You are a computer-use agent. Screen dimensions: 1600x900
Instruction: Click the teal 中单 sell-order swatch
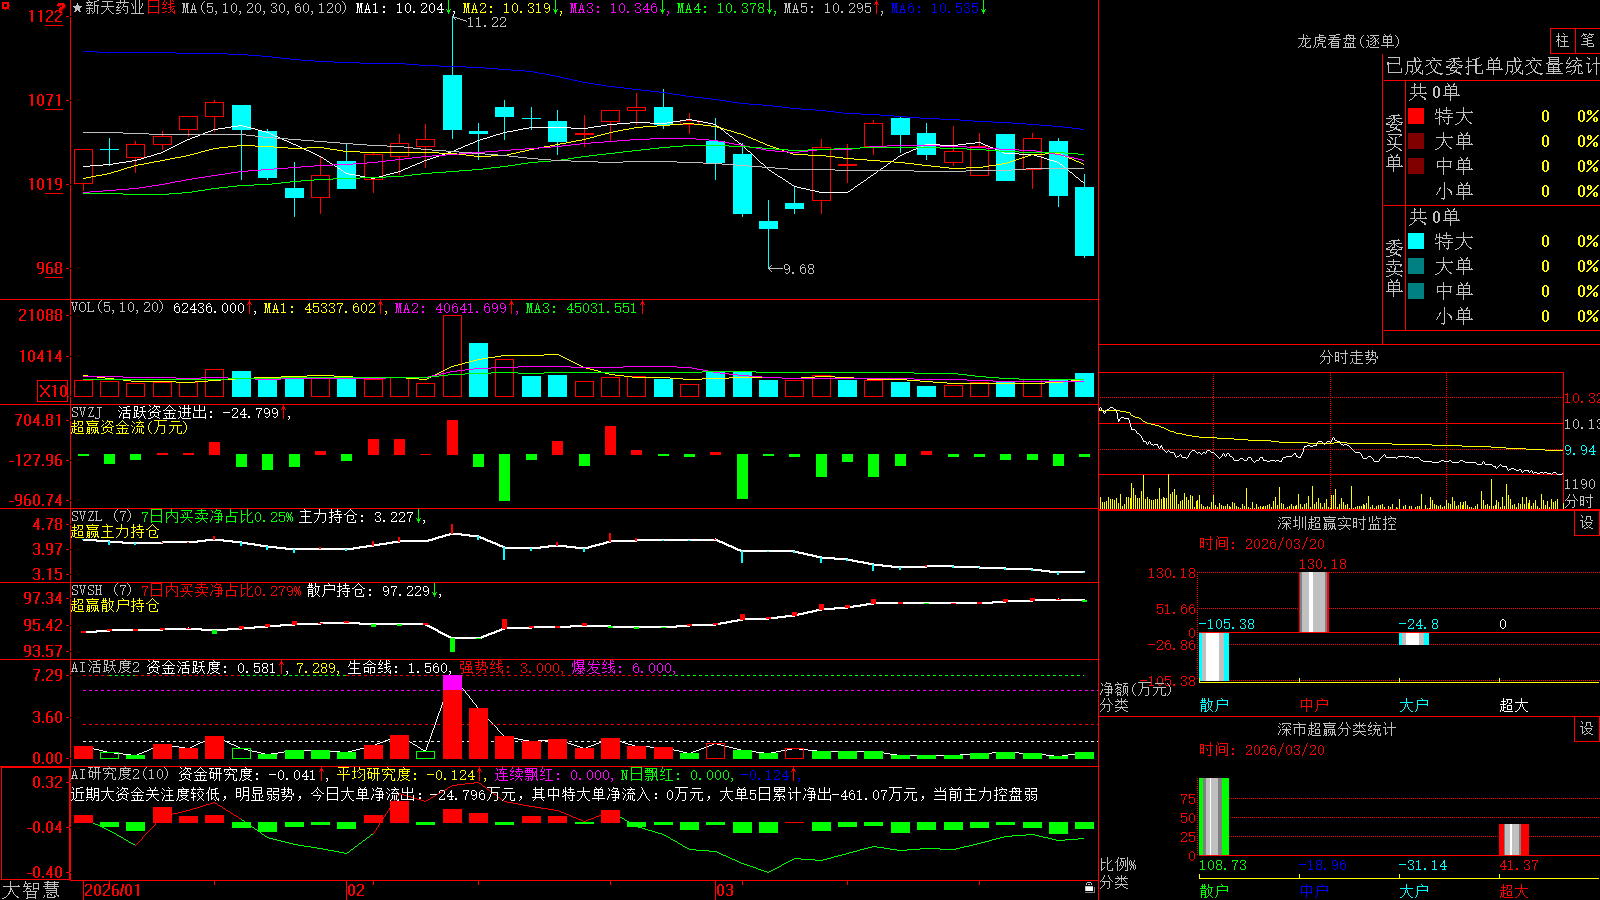(1416, 291)
